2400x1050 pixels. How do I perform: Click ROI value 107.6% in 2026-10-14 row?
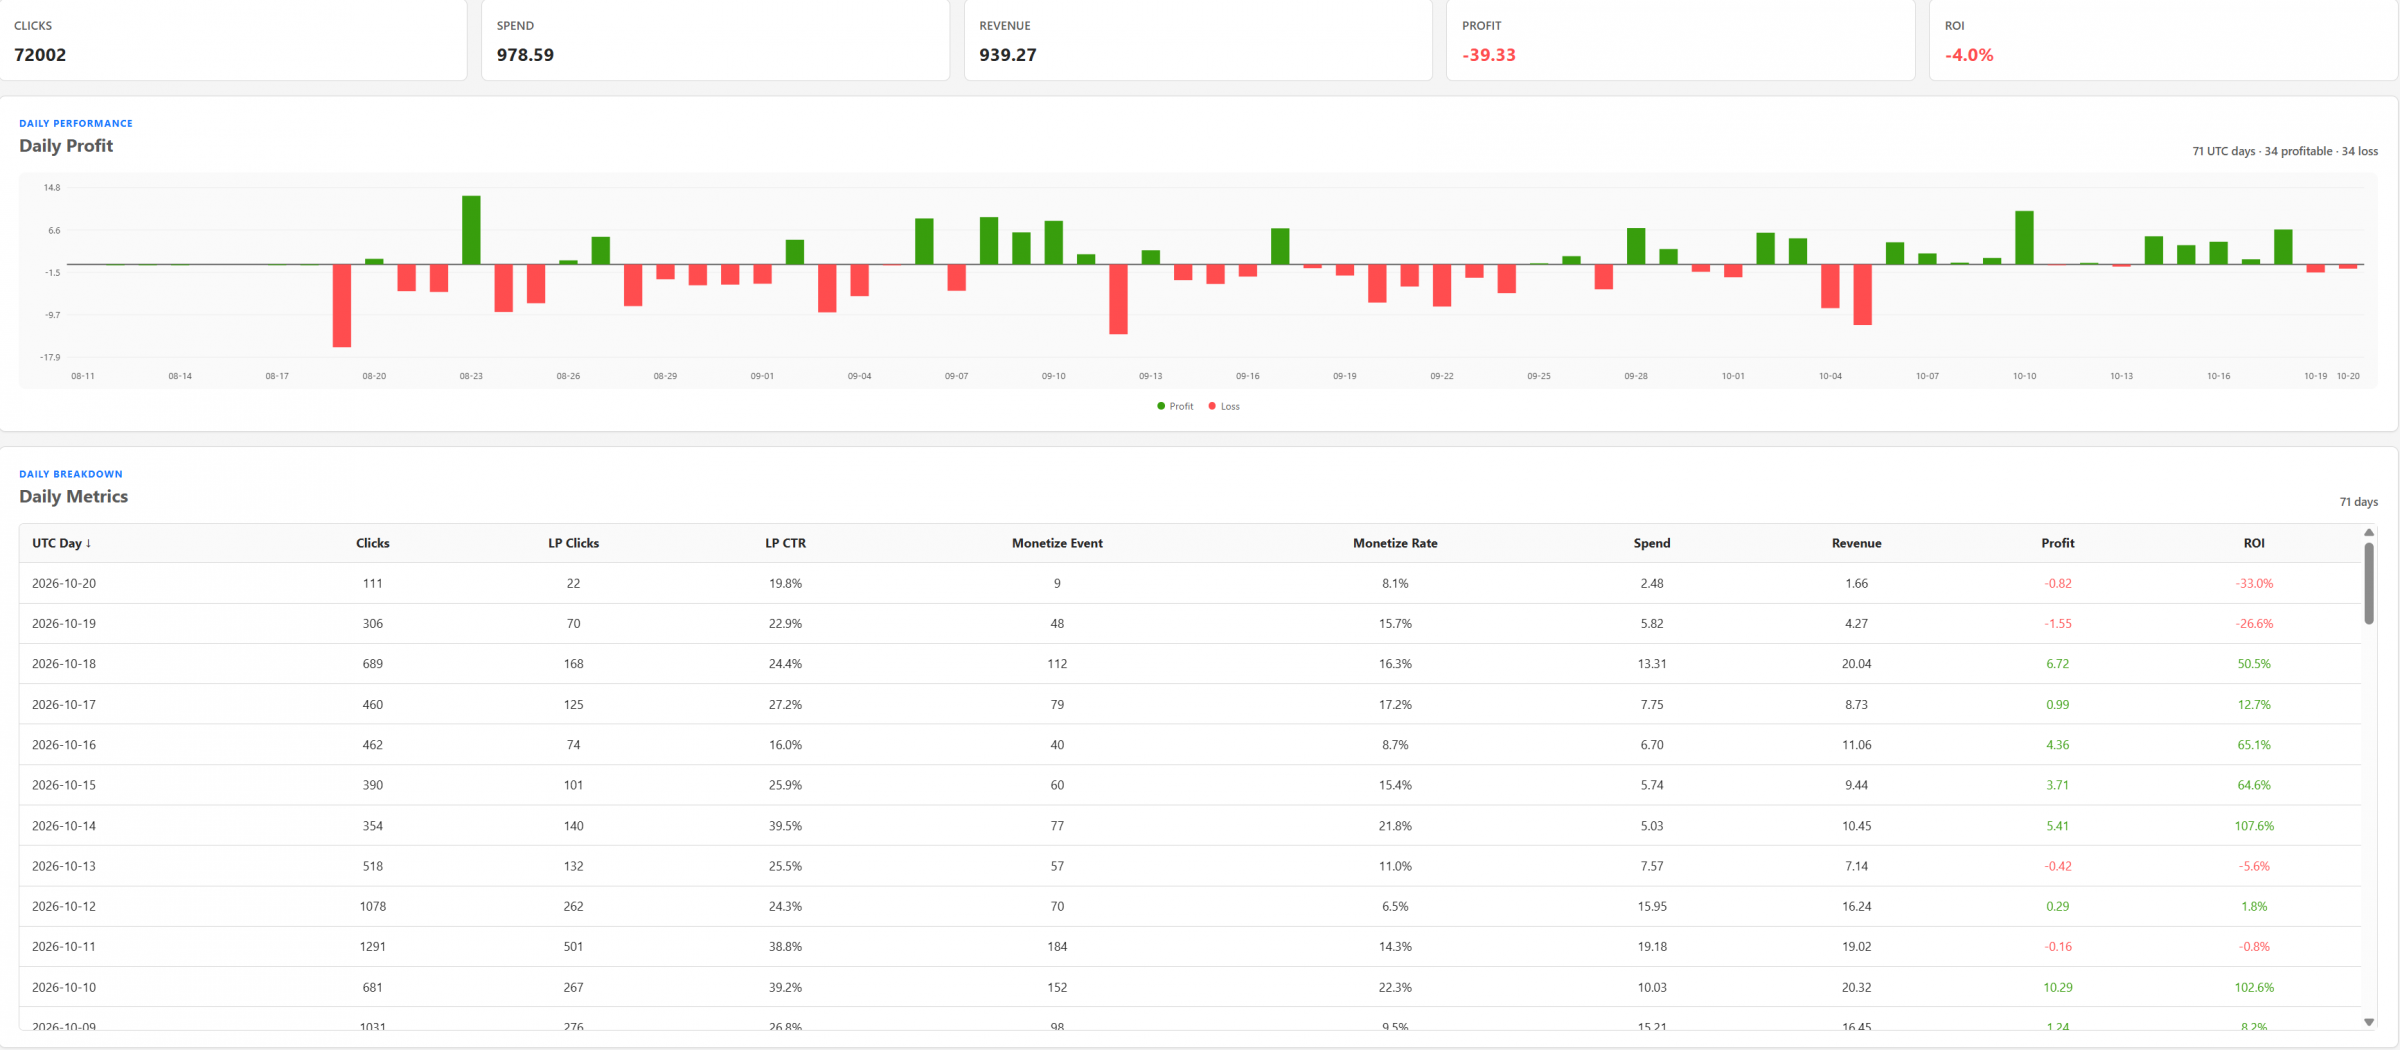[x=2254, y=826]
